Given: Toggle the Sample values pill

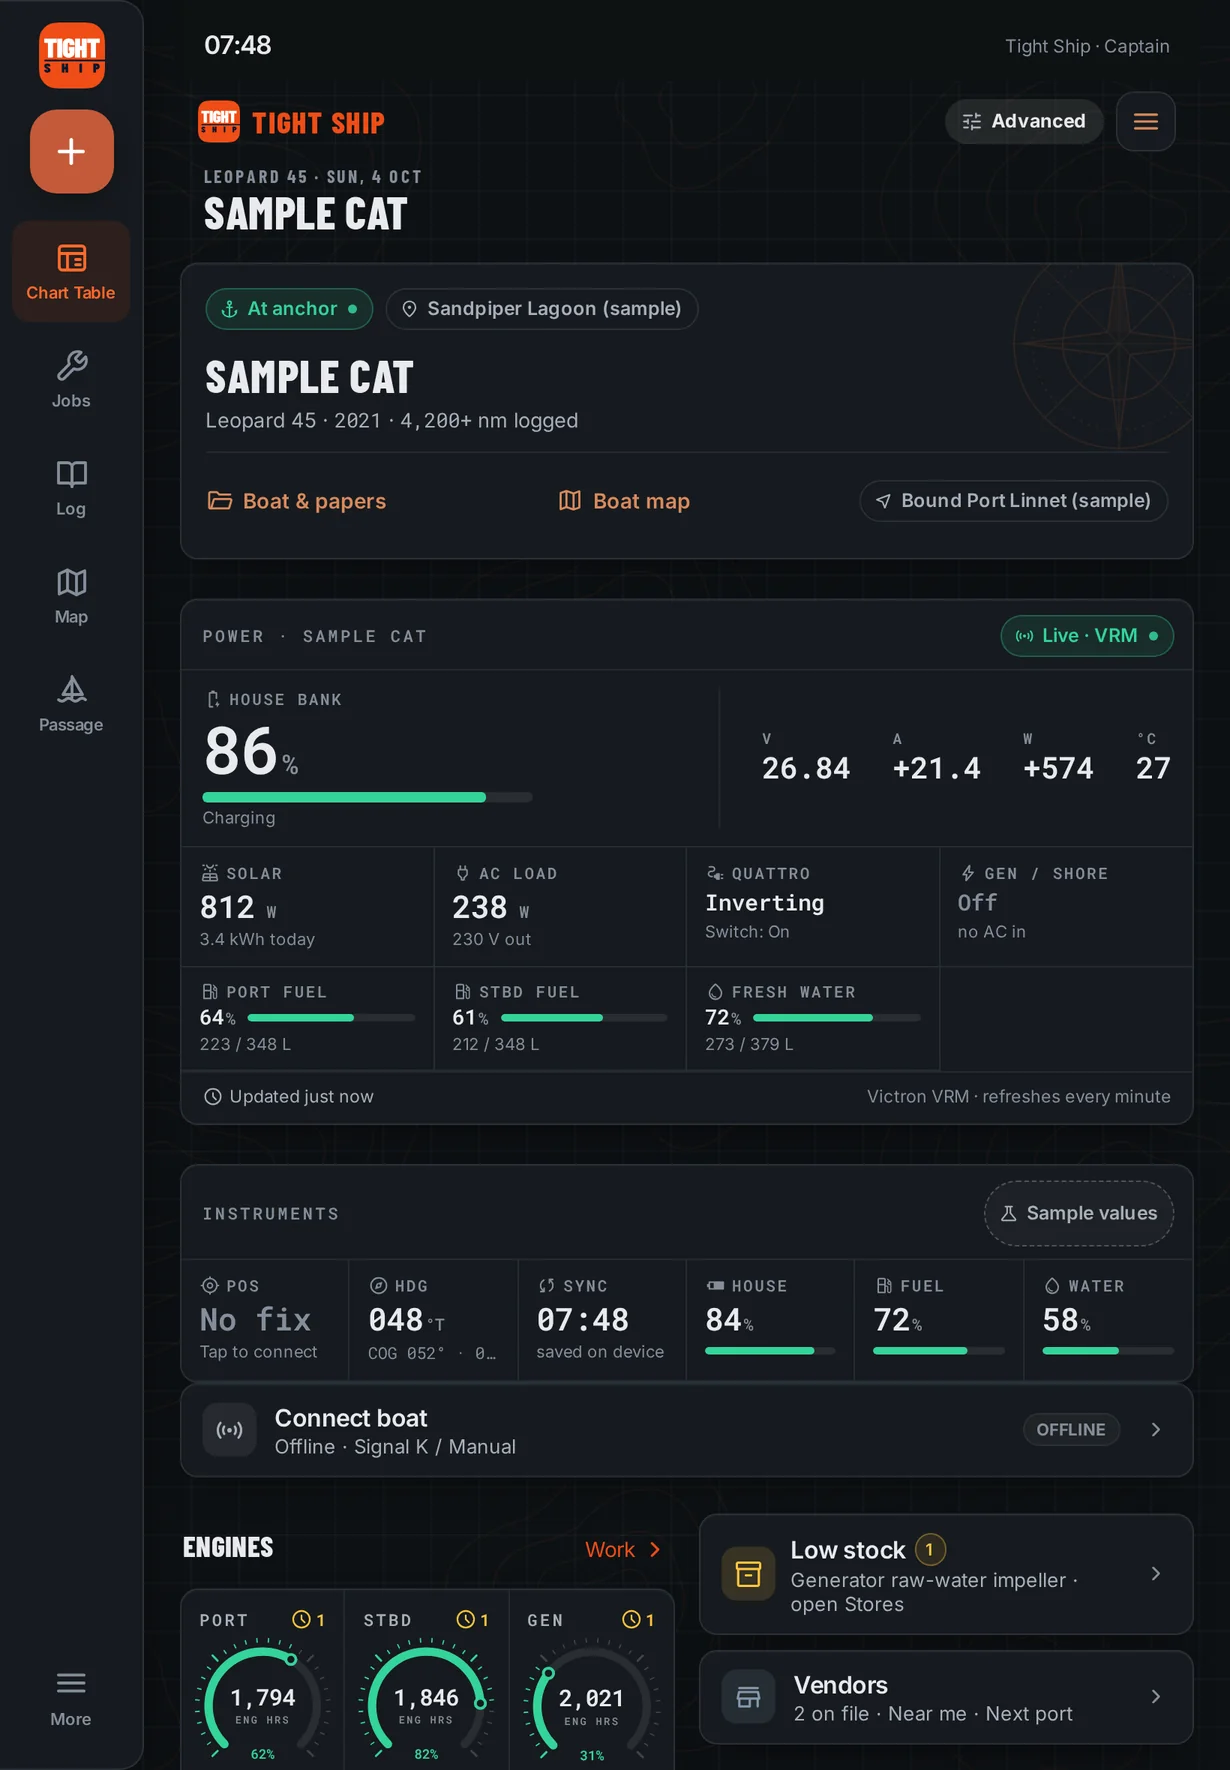Looking at the screenshot, I should pos(1079,1213).
